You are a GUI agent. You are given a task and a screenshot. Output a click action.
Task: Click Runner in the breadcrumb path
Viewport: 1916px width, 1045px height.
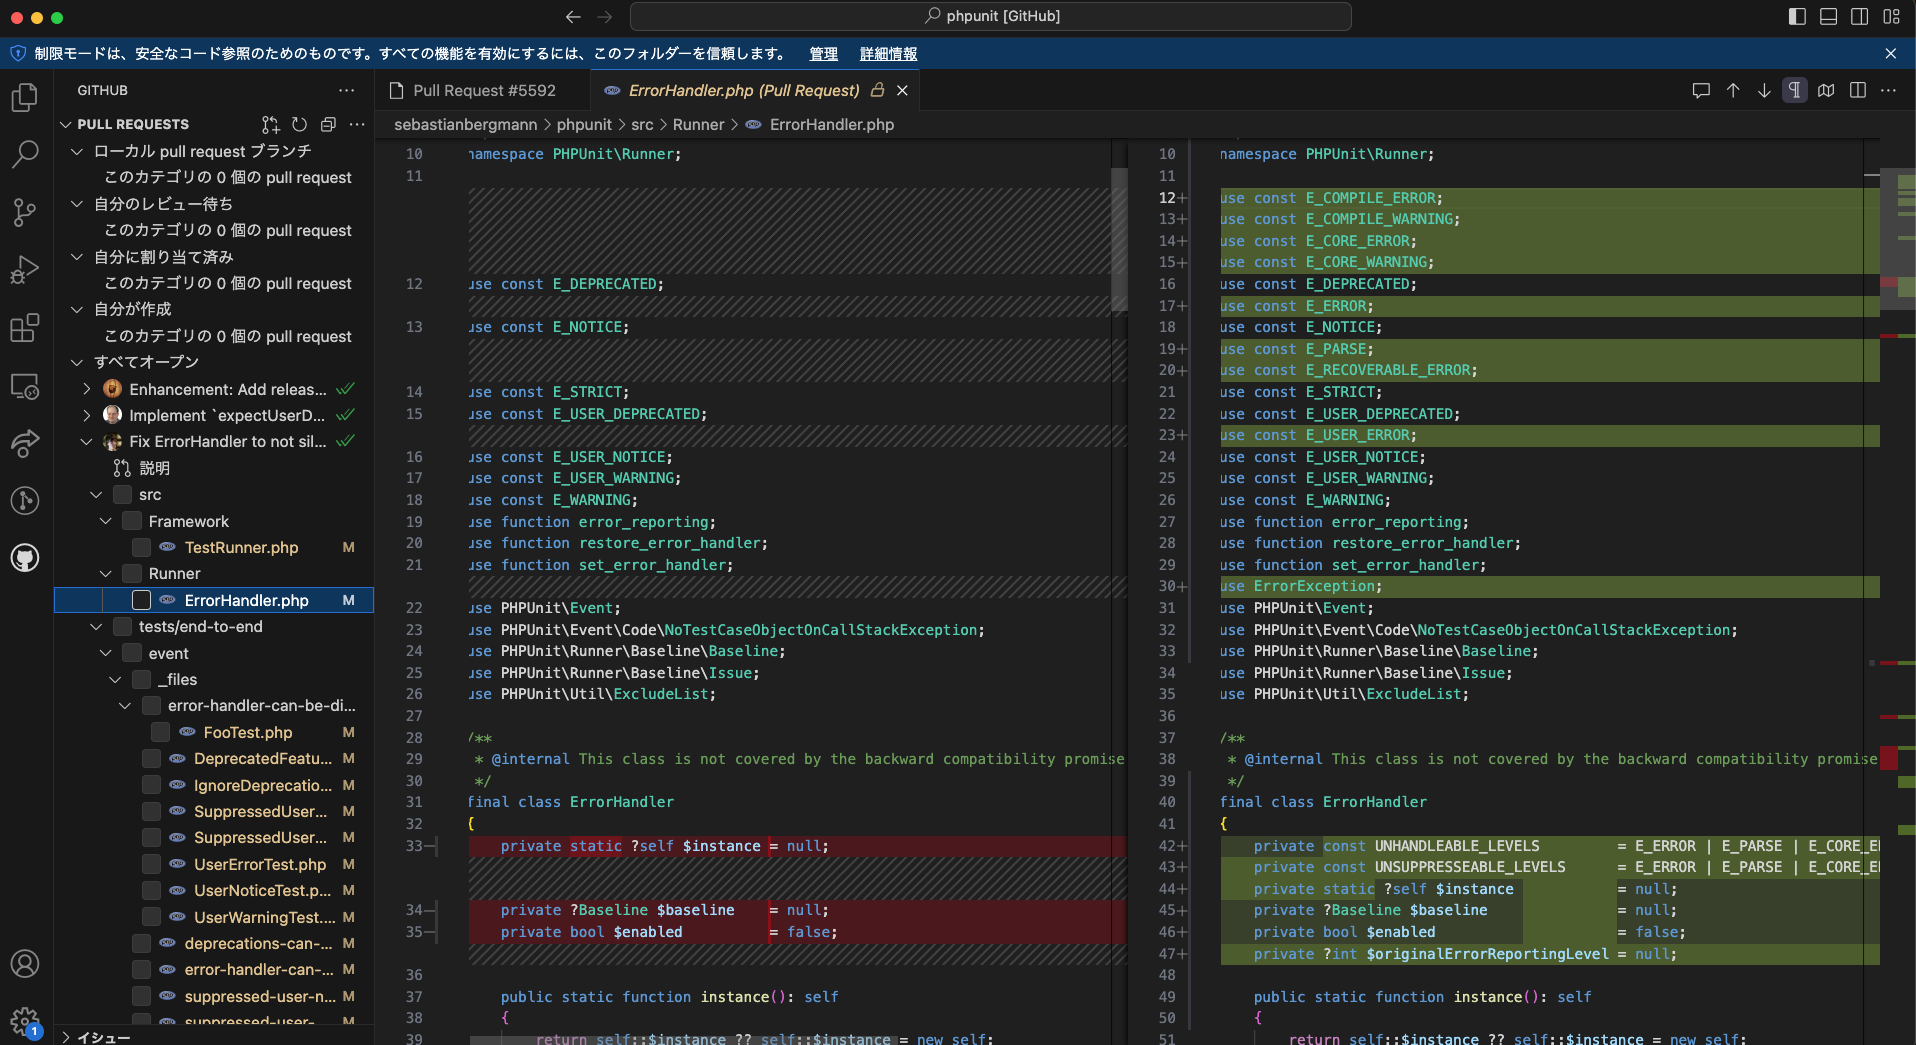click(698, 124)
